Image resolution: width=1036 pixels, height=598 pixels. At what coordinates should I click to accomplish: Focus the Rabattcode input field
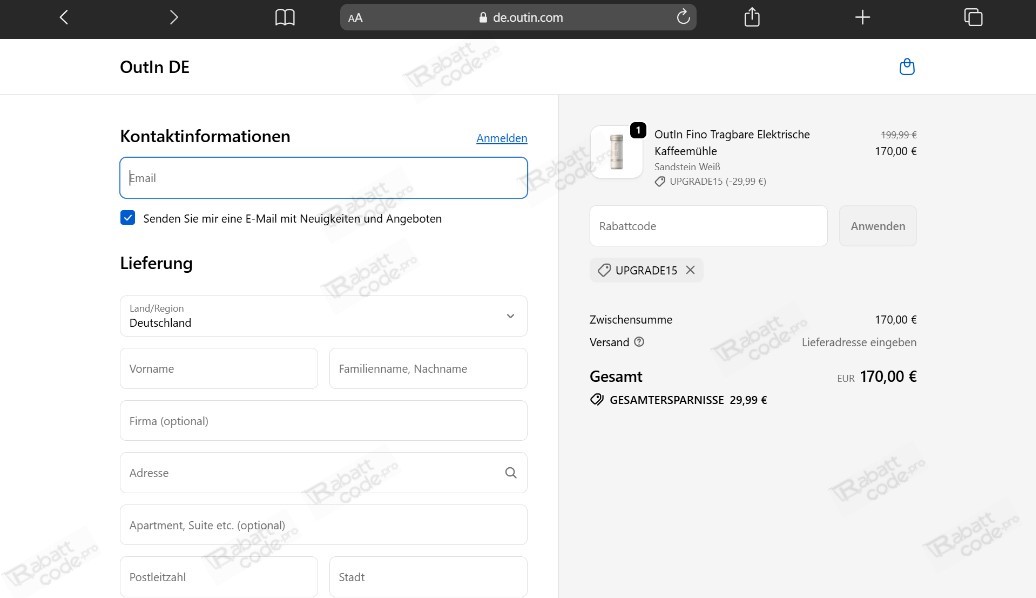click(x=708, y=226)
